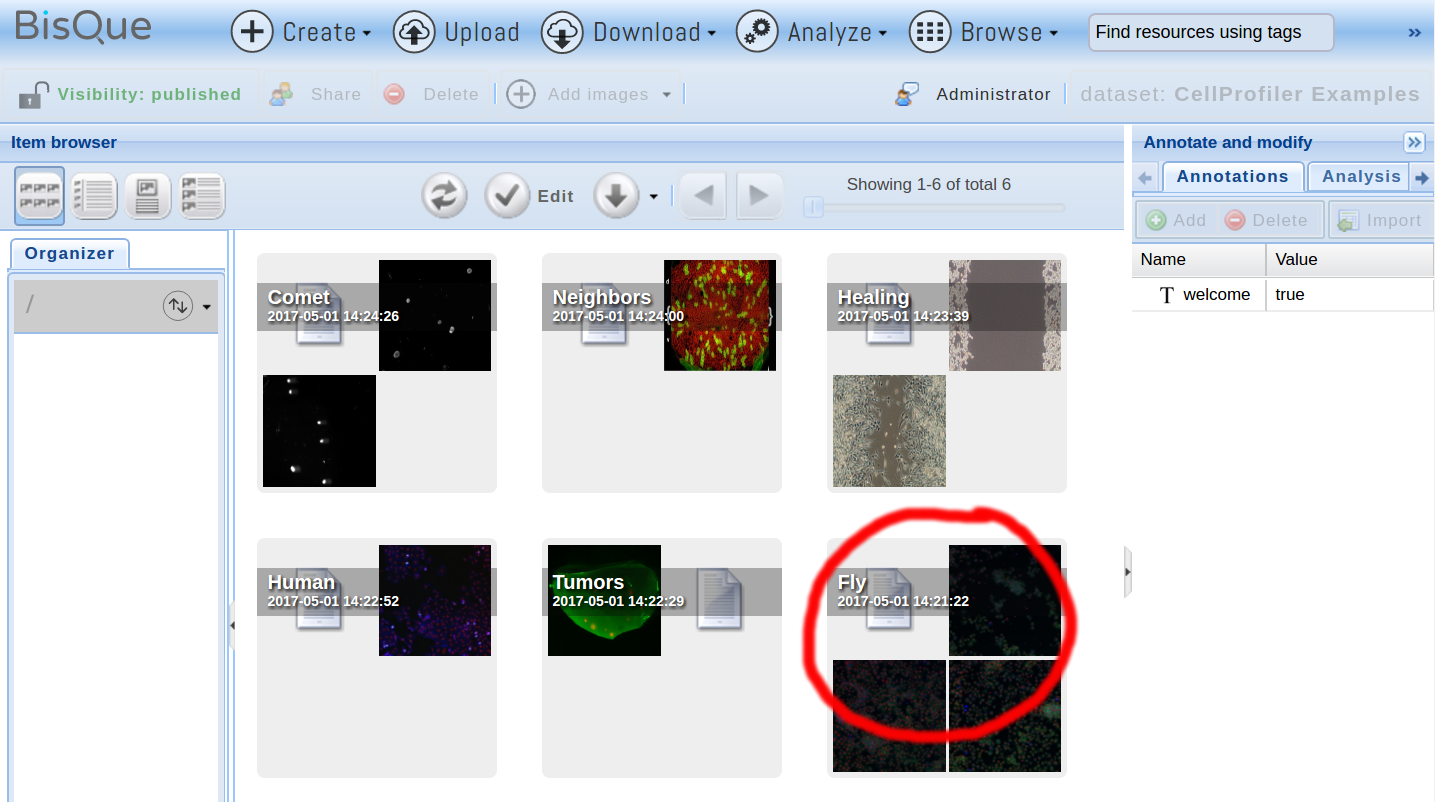Click the page slider handle
1435x802 pixels.
[814, 207]
